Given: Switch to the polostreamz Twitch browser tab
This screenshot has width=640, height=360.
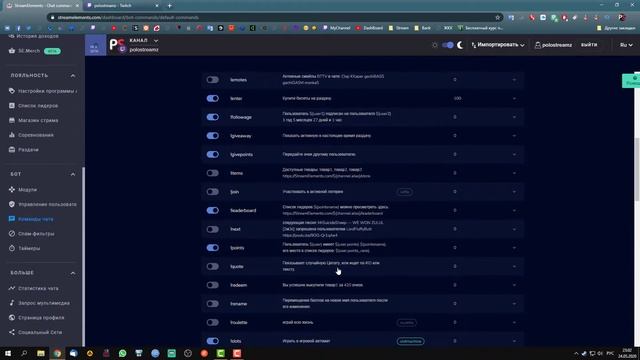Looking at the screenshot, I should tap(122, 6).
